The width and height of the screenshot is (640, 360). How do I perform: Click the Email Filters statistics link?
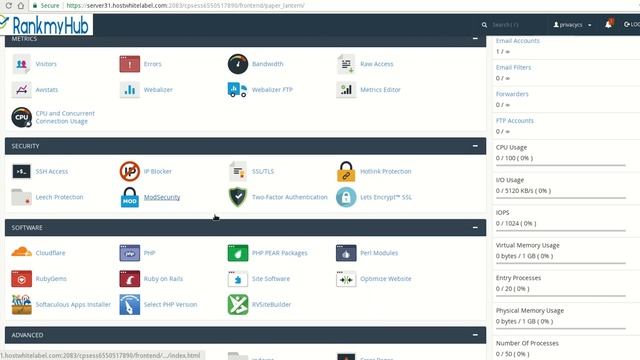click(513, 67)
